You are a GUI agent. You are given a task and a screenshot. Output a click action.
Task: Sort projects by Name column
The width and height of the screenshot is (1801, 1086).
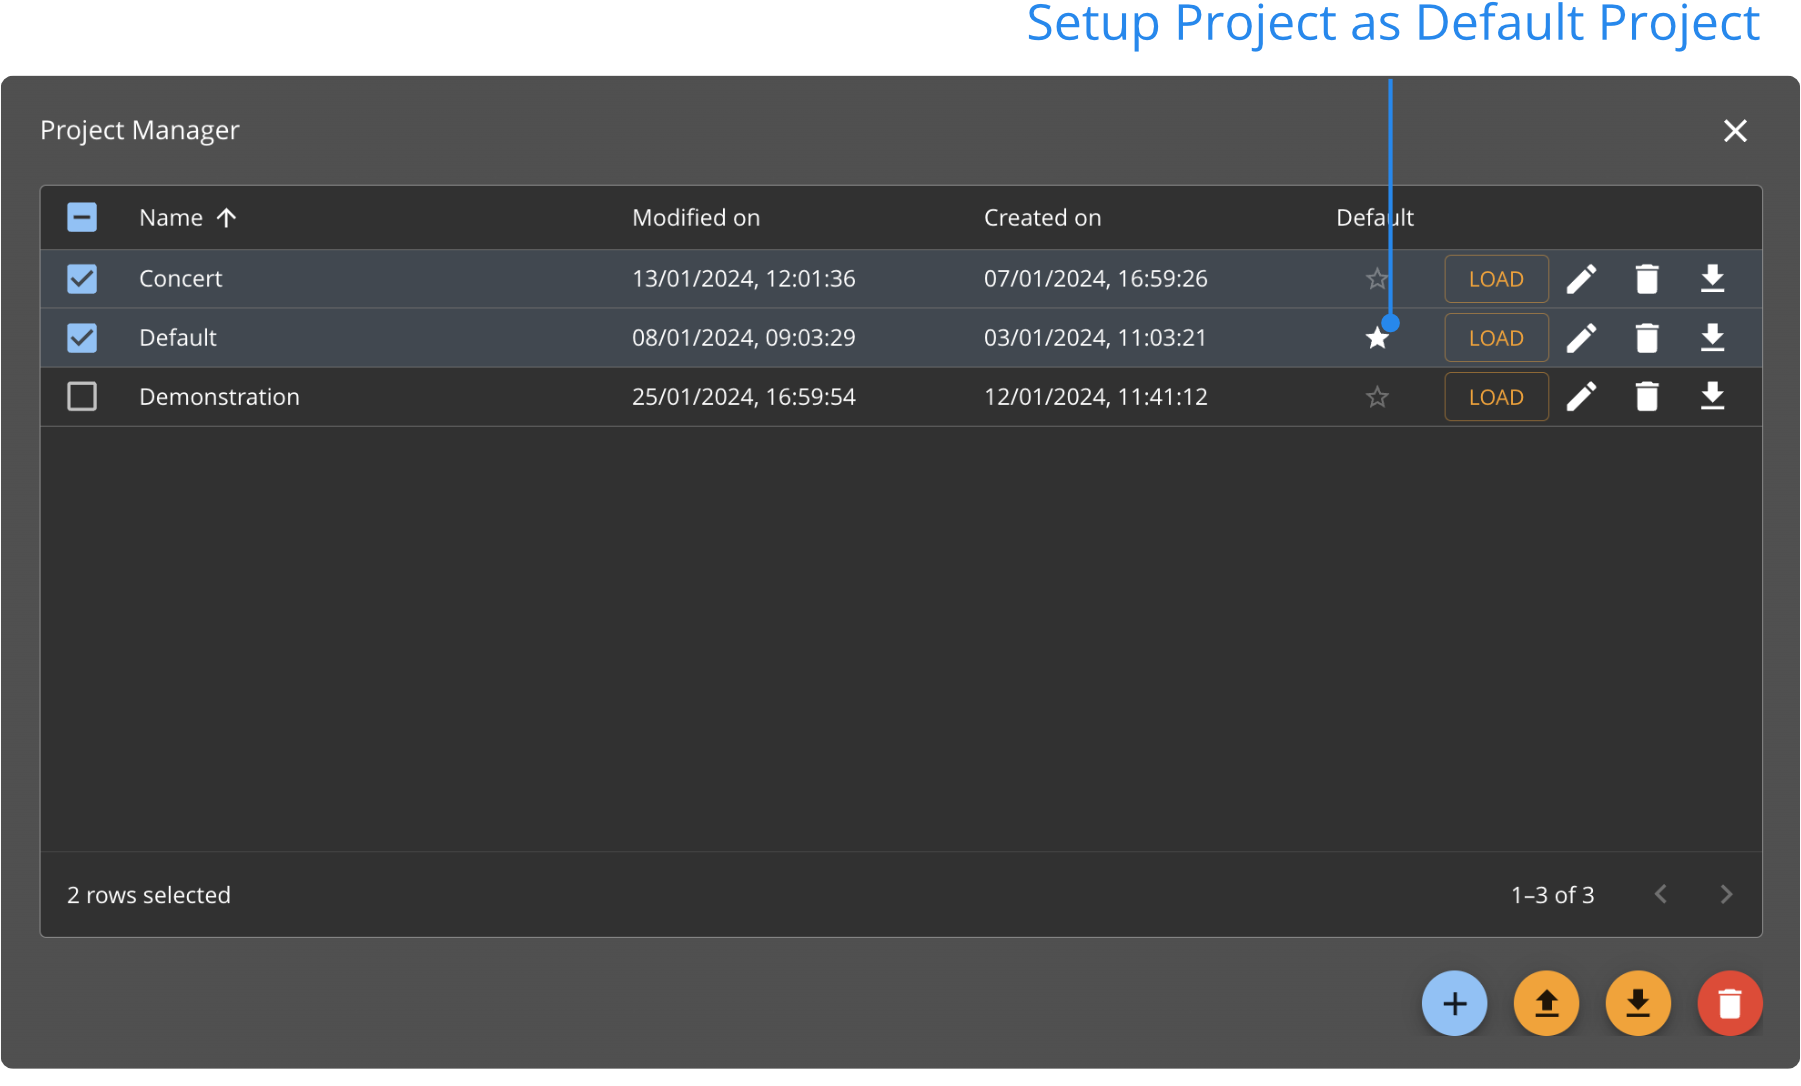pos(171,218)
